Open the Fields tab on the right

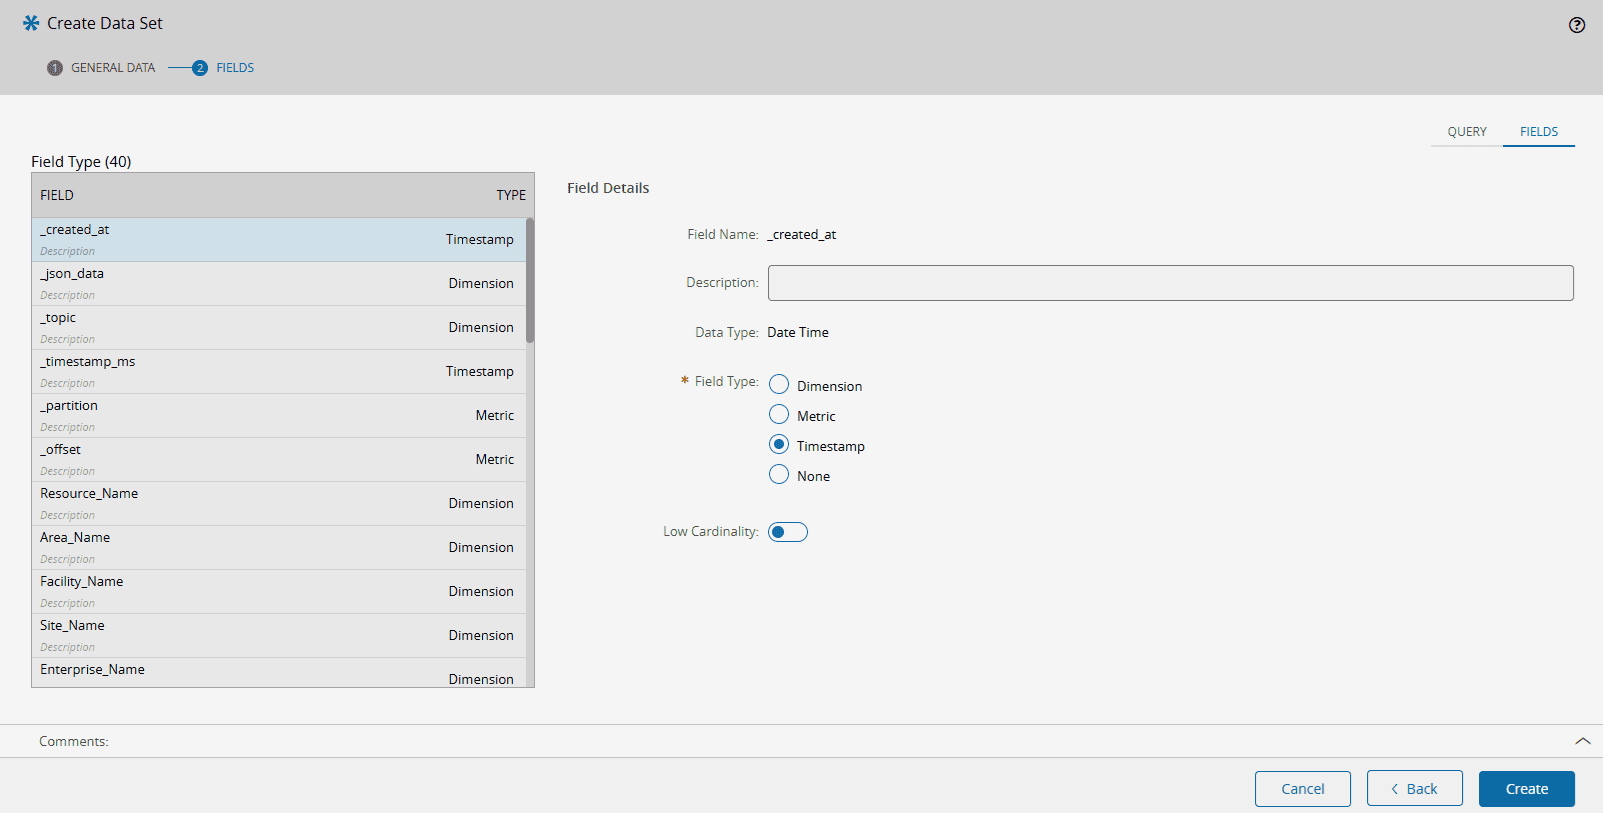pos(1538,132)
